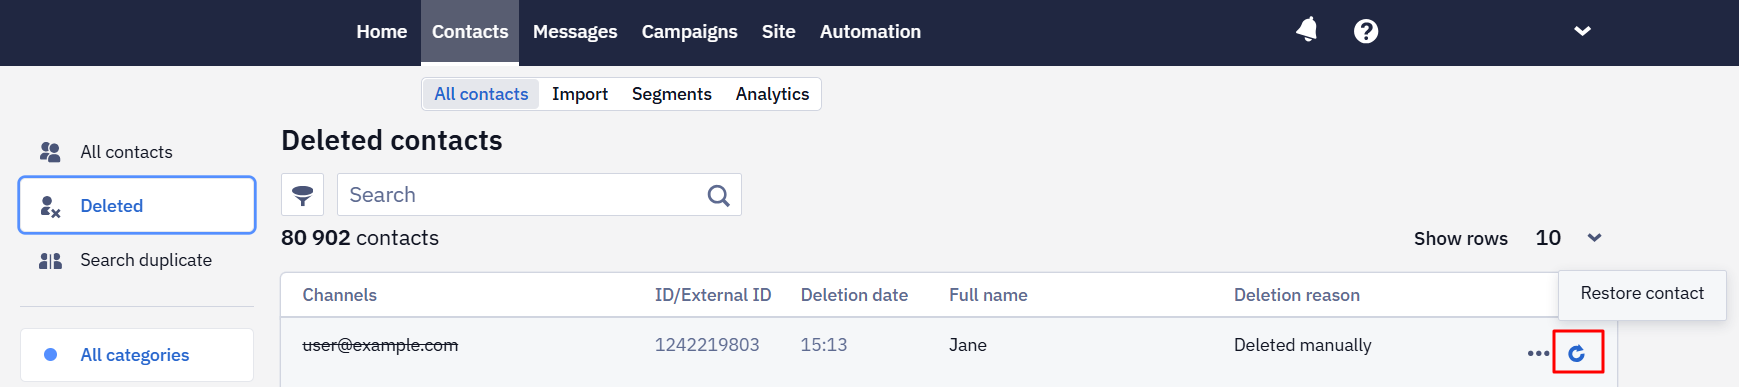Click the All contacts people icon in sidebar

[50, 152]
